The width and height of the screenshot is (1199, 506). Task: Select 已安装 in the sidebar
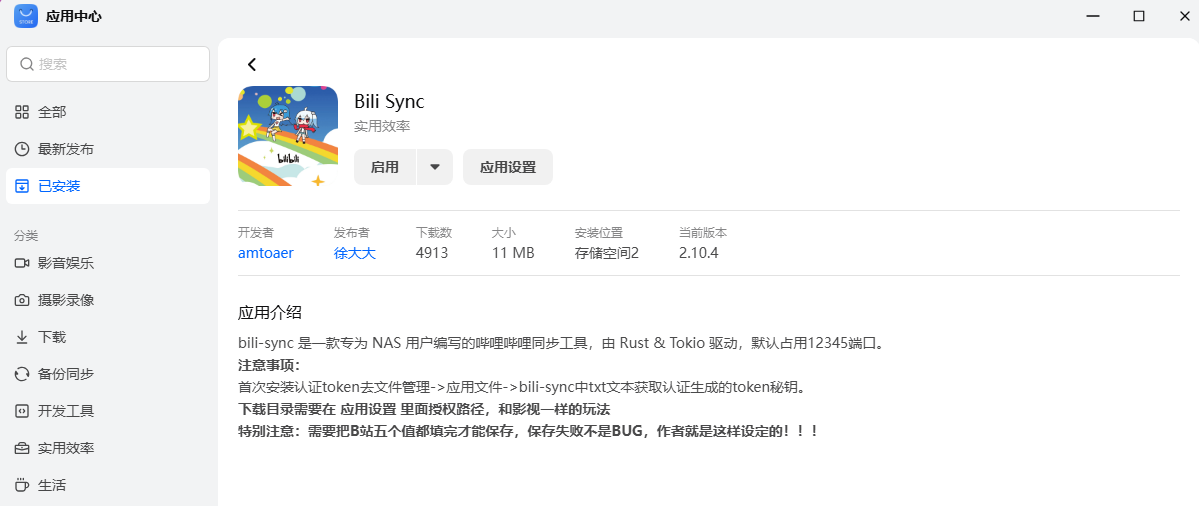pyautogui.click(x=108, y=186)
